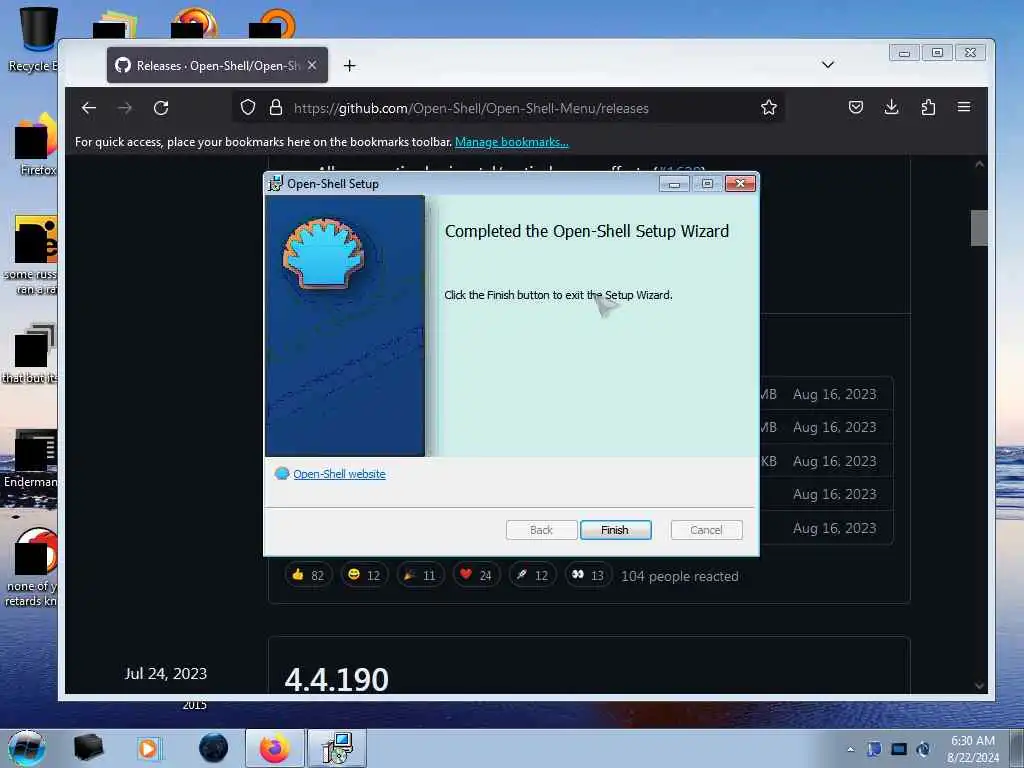Image resolution: width=1024 pixels, height=768 pixels.
Task: Select the Releases Open-Shell tab
Action: [x=217, y=65]
